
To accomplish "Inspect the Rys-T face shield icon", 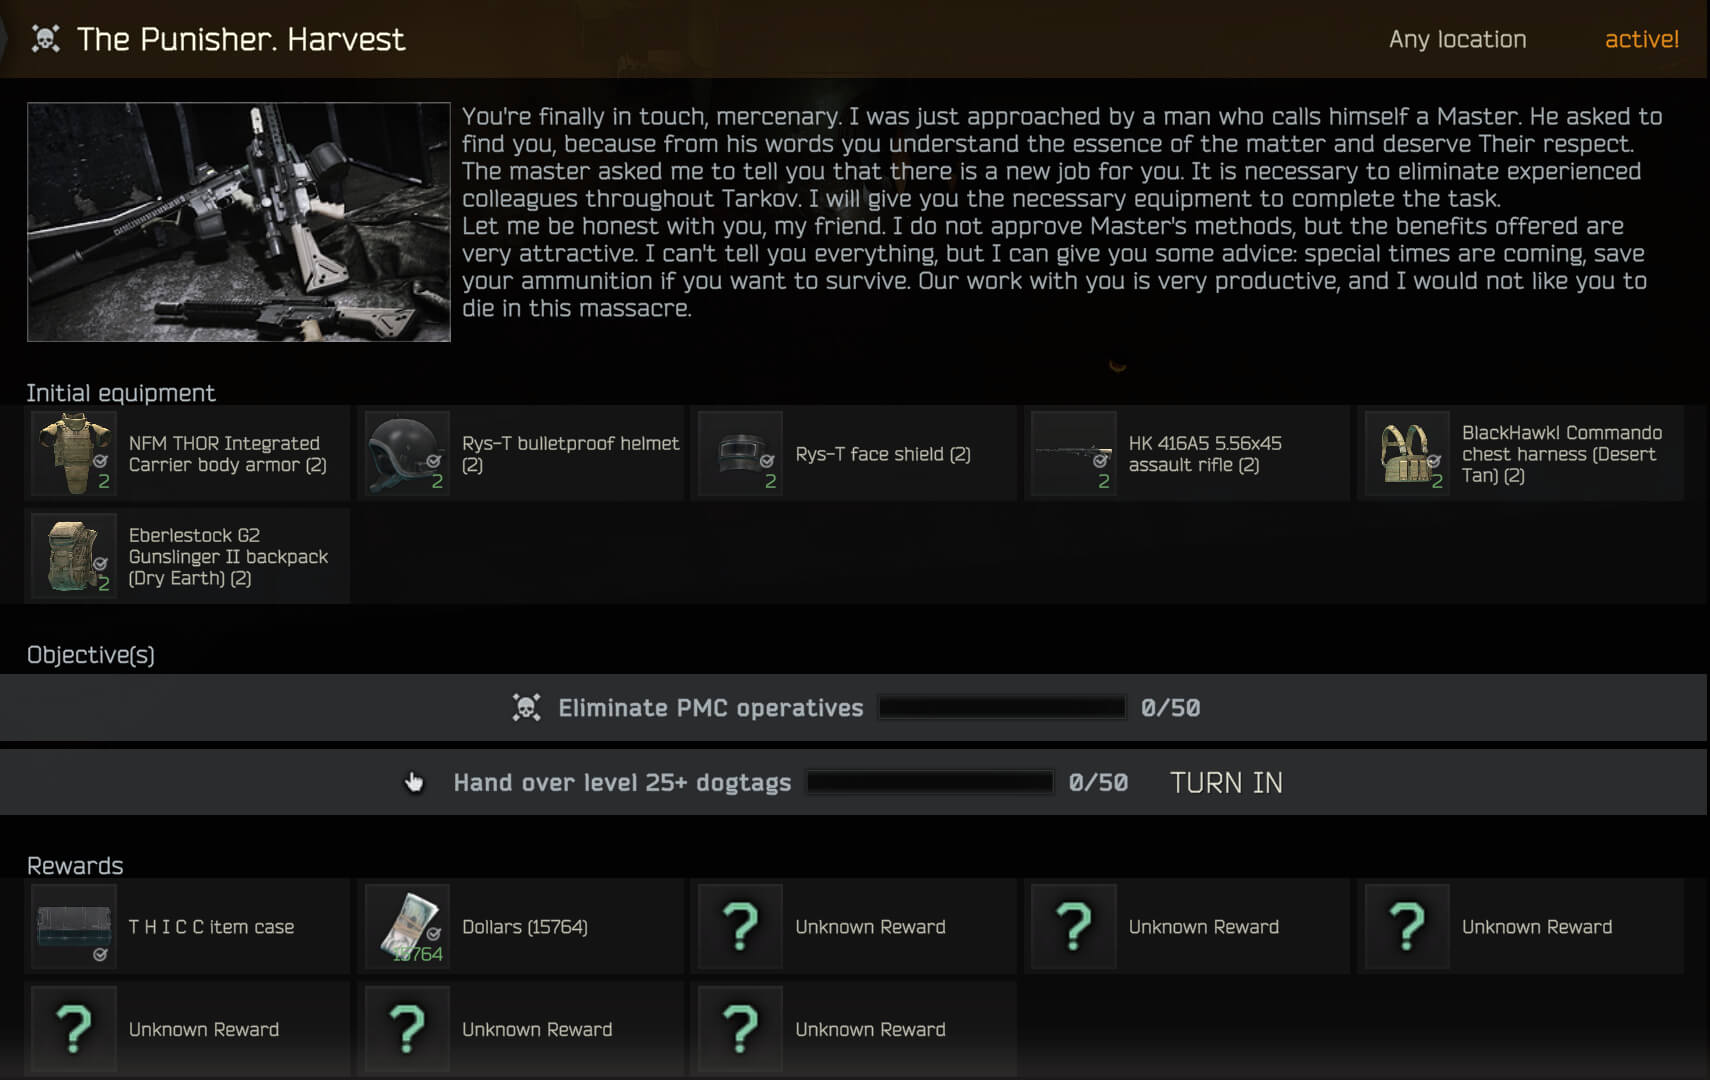I will click(x=740, y=453).
